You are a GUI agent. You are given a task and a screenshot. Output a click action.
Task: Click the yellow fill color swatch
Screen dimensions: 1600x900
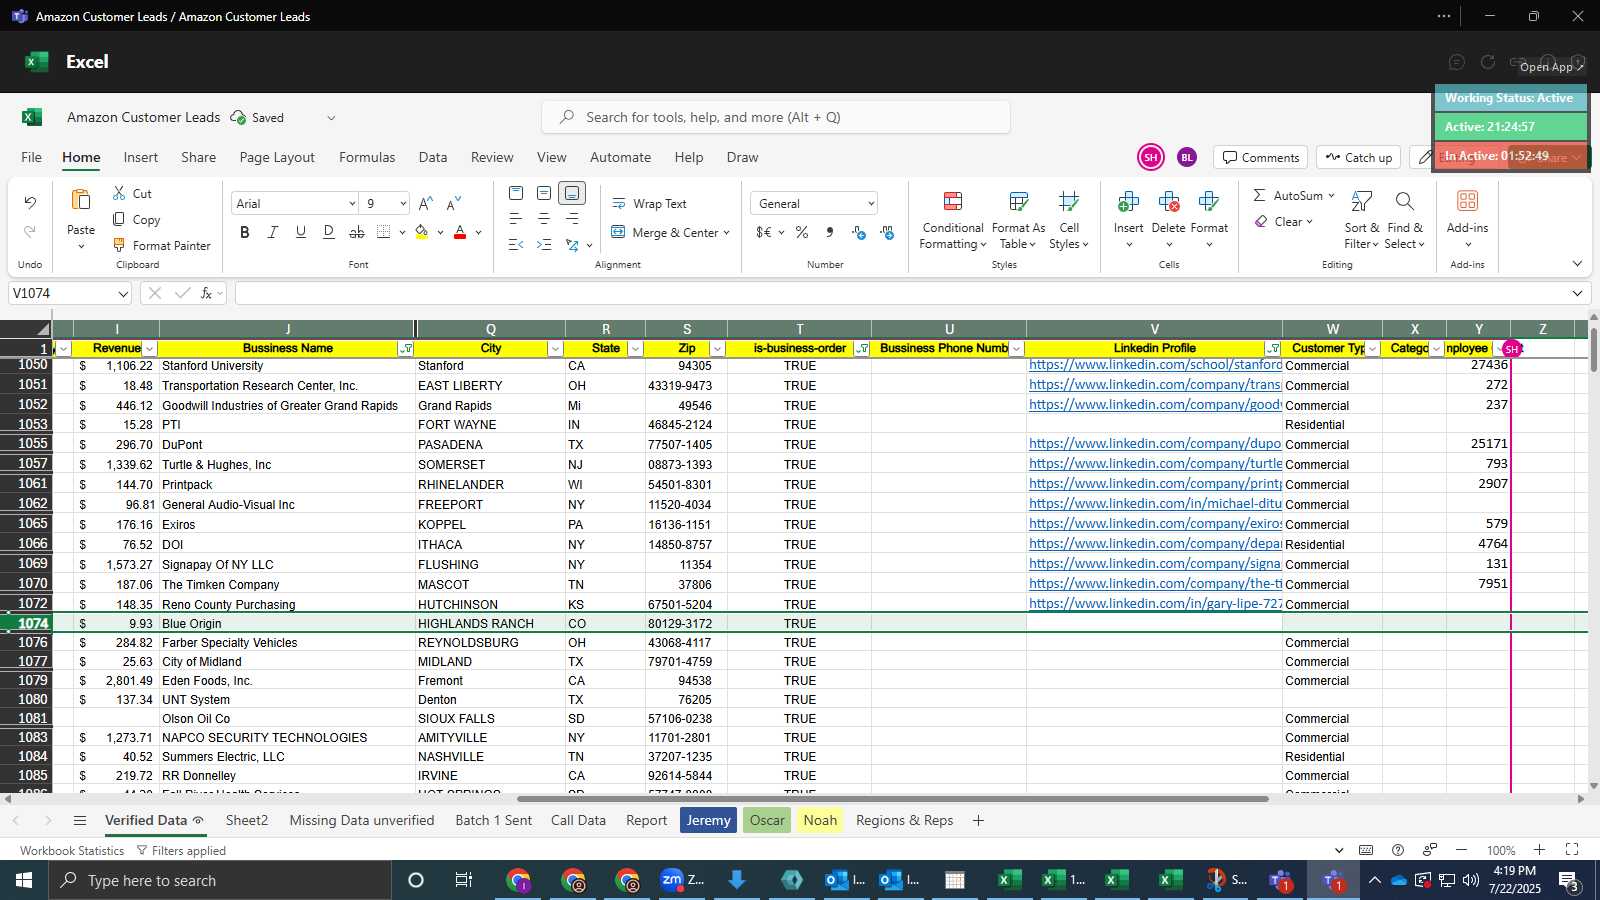click(421, 232)
